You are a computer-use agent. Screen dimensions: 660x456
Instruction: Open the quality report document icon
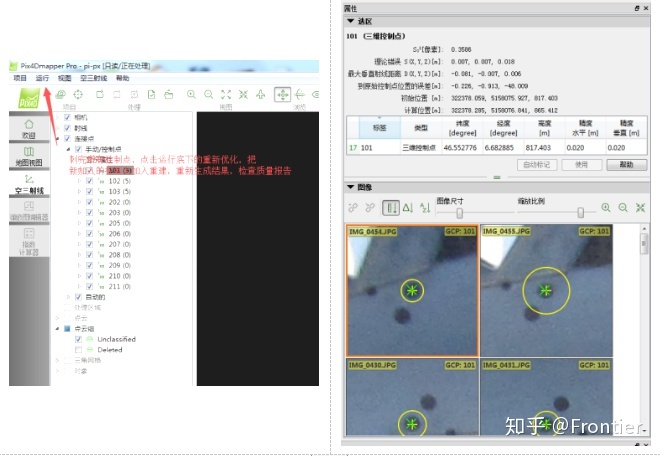coord(151,94)
